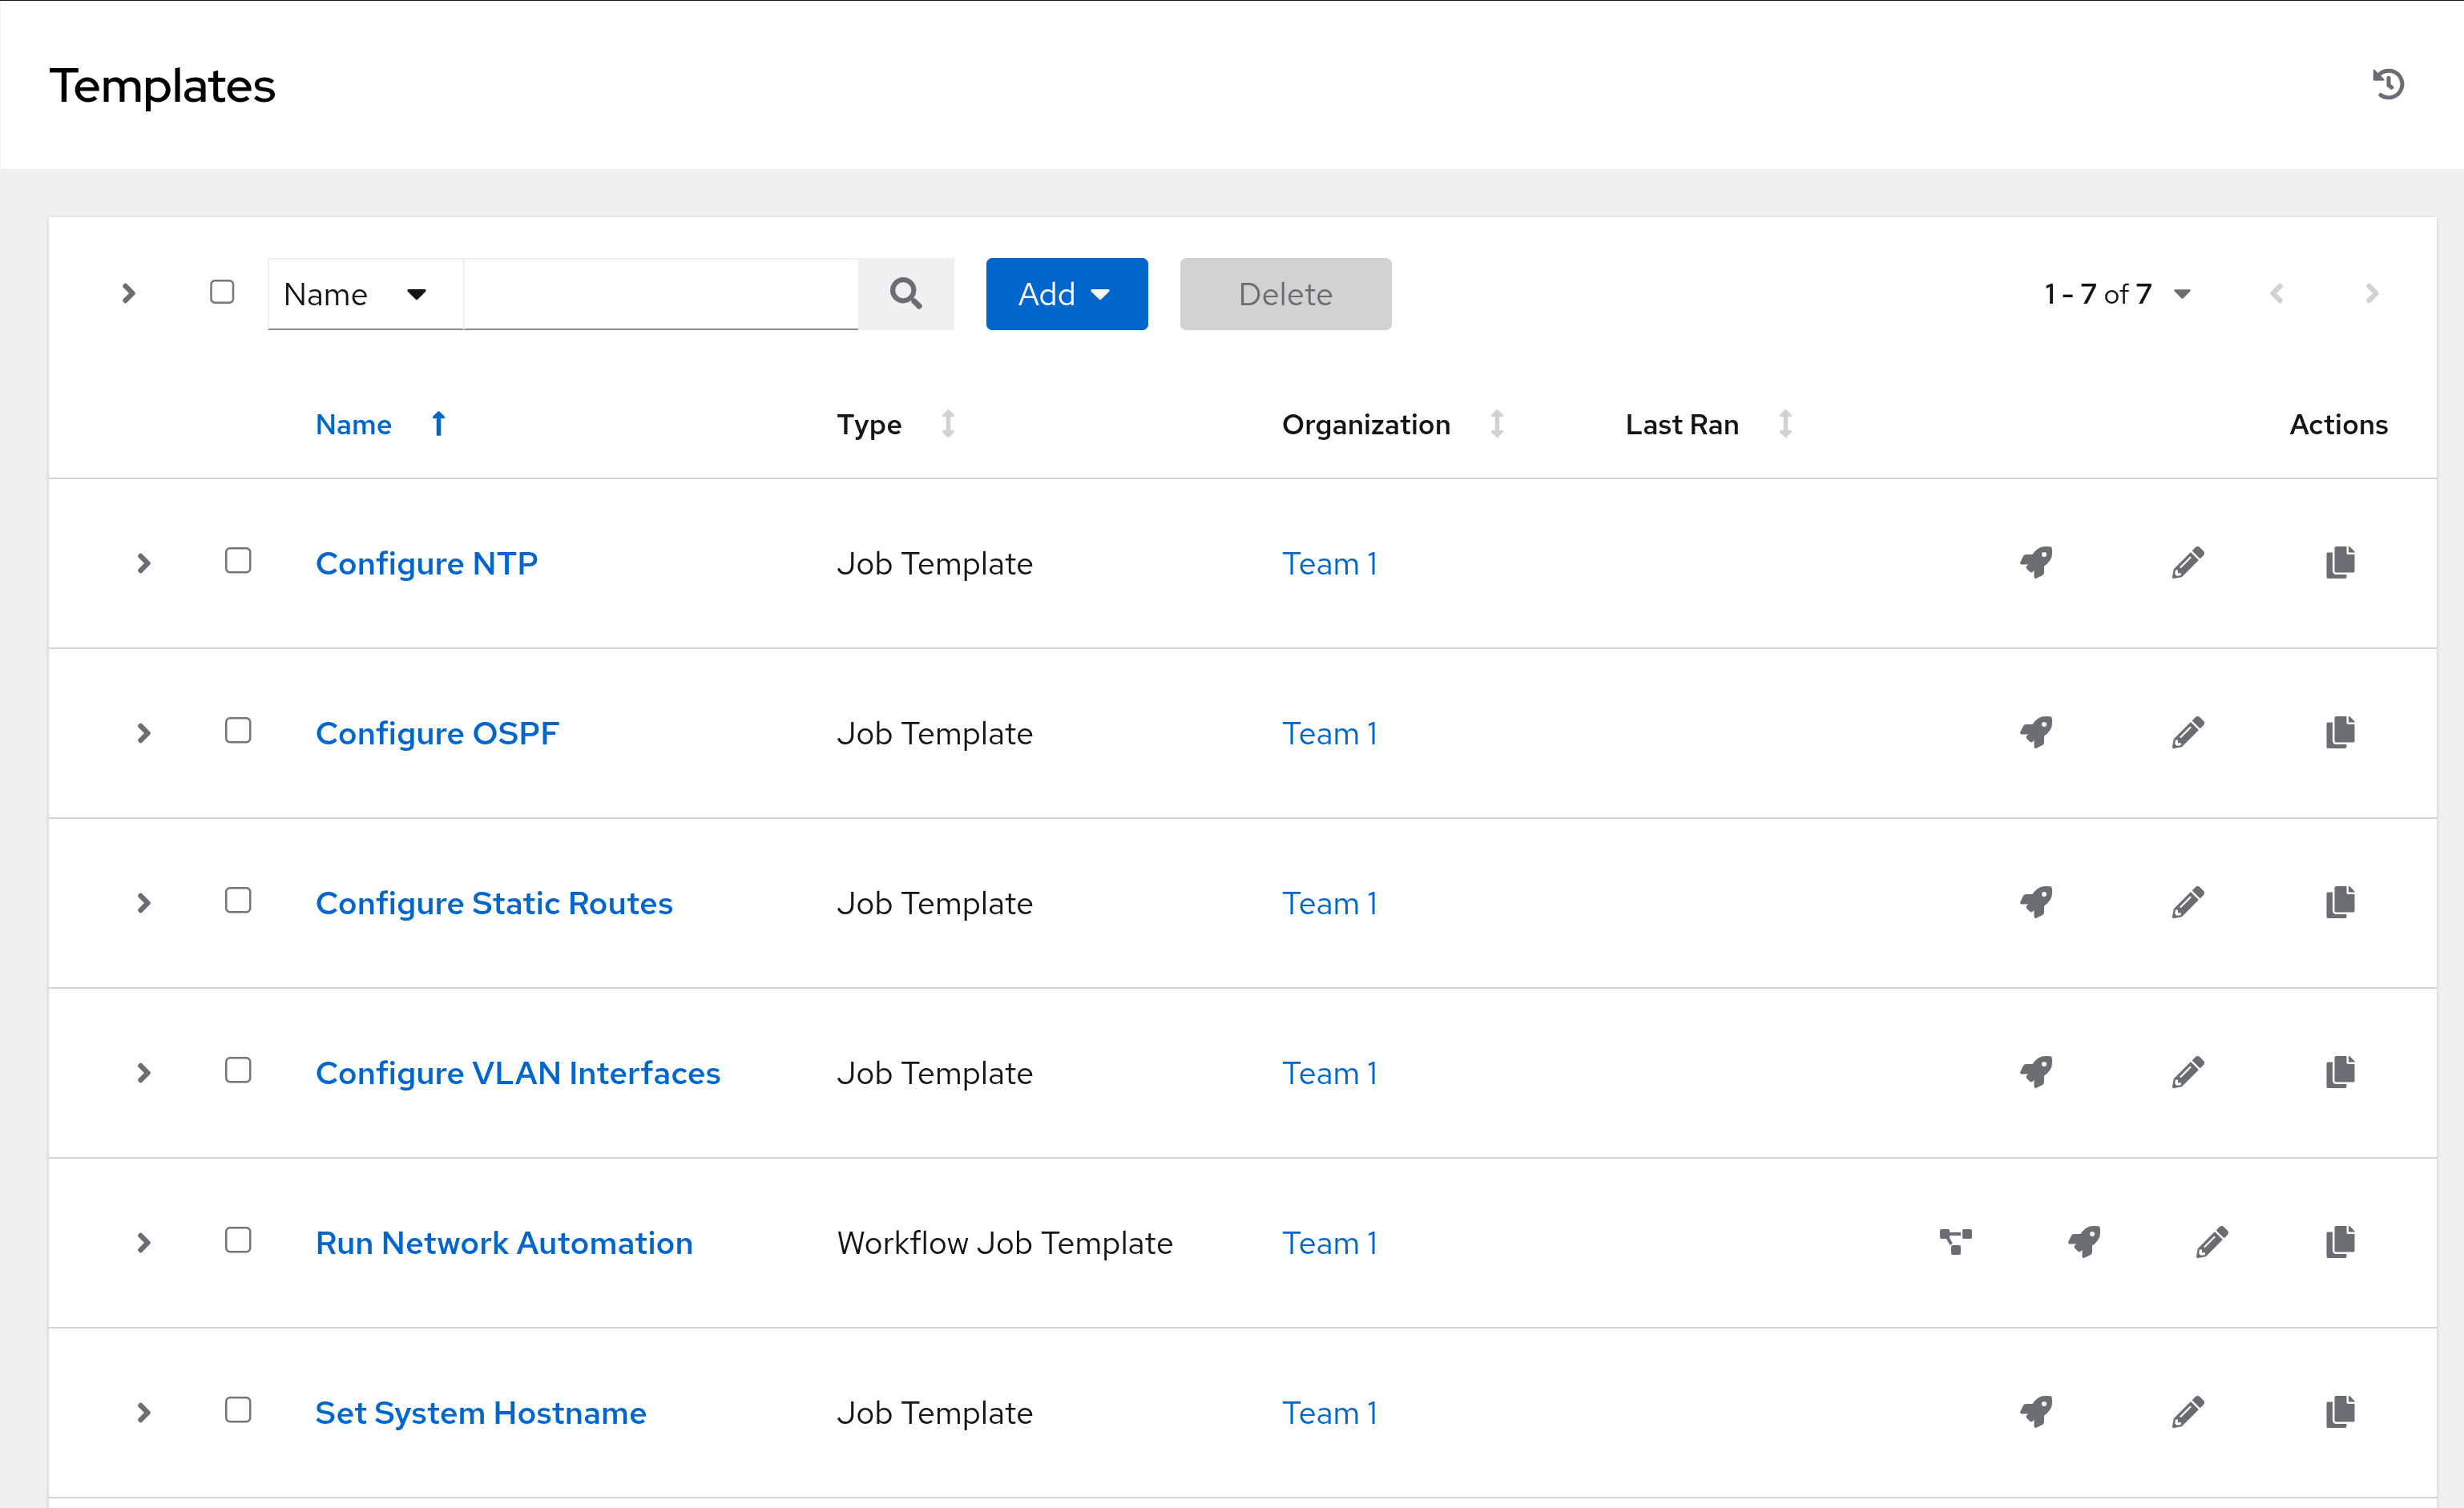Launch Configure VLAN Interfaces template

[x=2036, y=1073]
